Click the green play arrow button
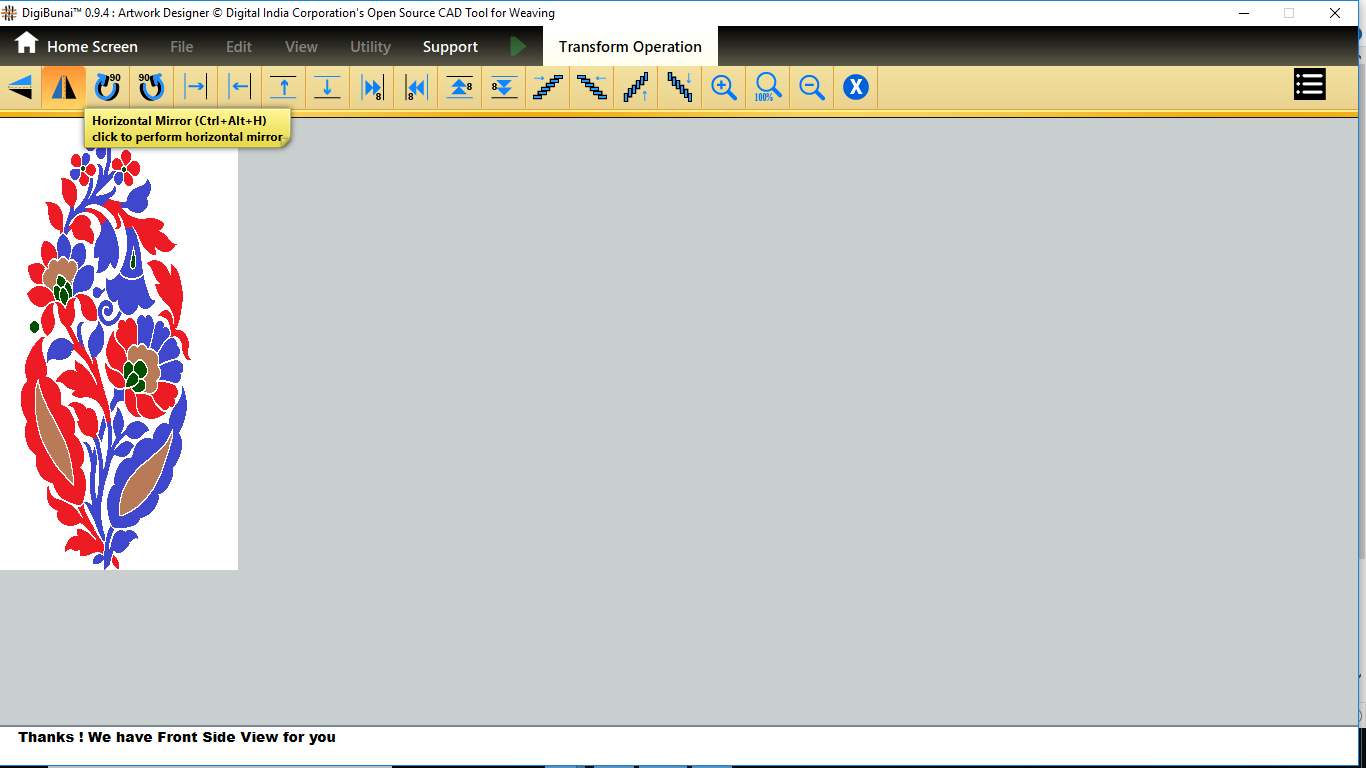1366x768 pixels. pyautogui.click(x=517, y=46)
